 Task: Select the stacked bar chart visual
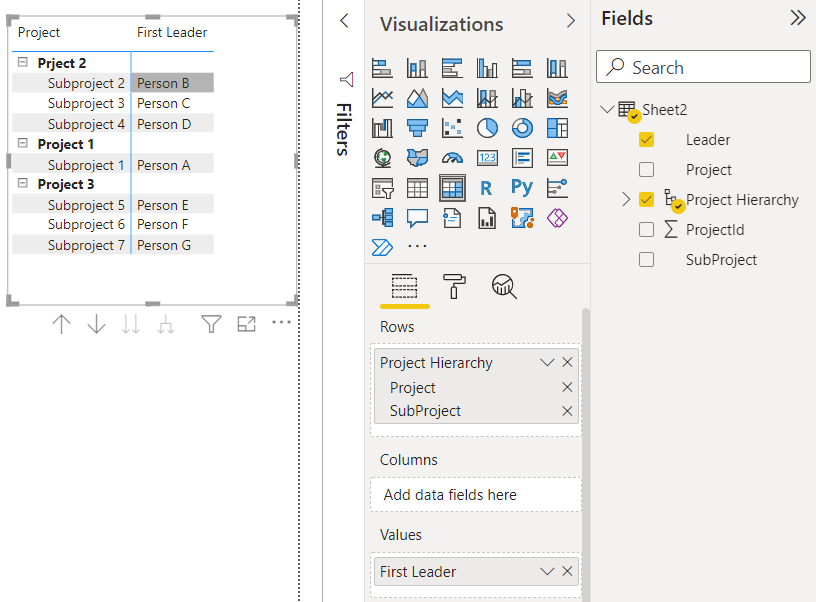pos(382,68)
